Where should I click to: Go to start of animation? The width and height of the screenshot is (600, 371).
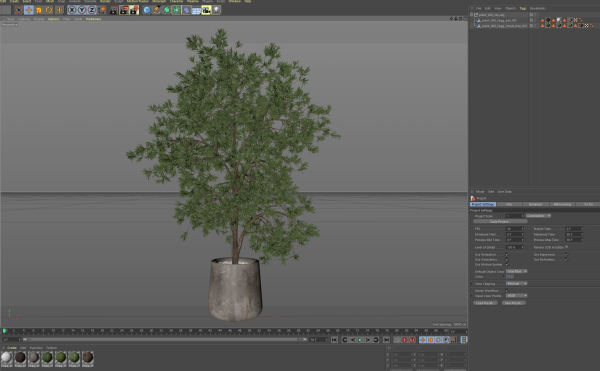click(x=334, y=340)
